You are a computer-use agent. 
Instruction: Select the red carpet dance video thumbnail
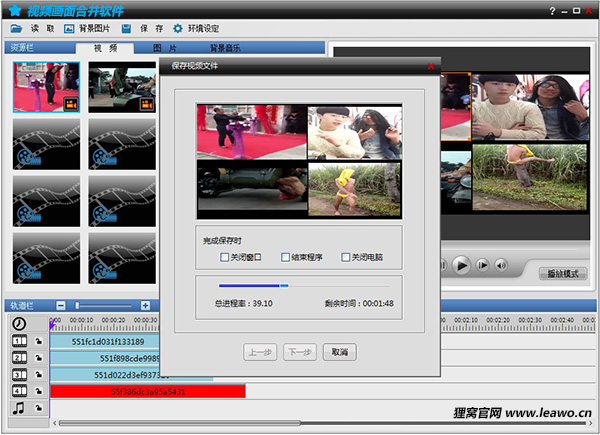click(46, 87)
